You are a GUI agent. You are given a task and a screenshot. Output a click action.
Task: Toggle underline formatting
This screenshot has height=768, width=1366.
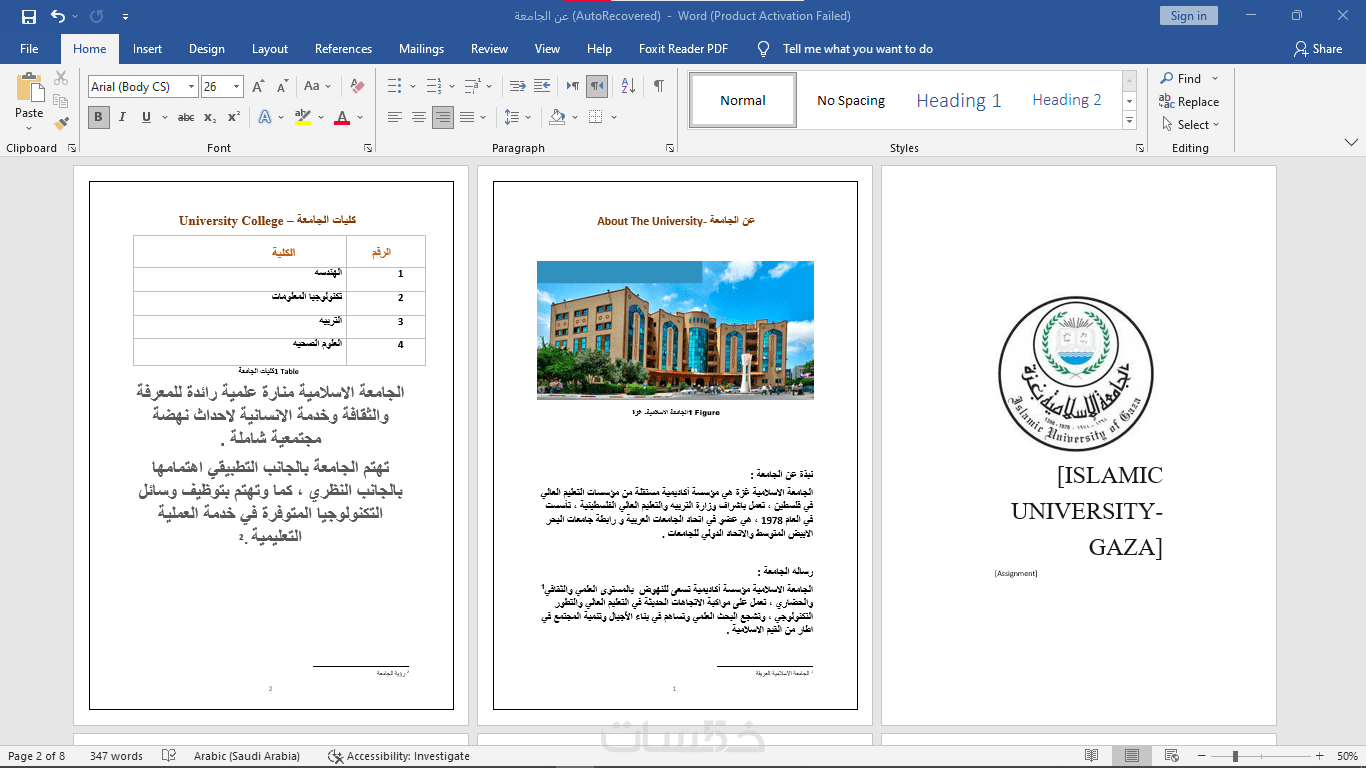(146, 117)
